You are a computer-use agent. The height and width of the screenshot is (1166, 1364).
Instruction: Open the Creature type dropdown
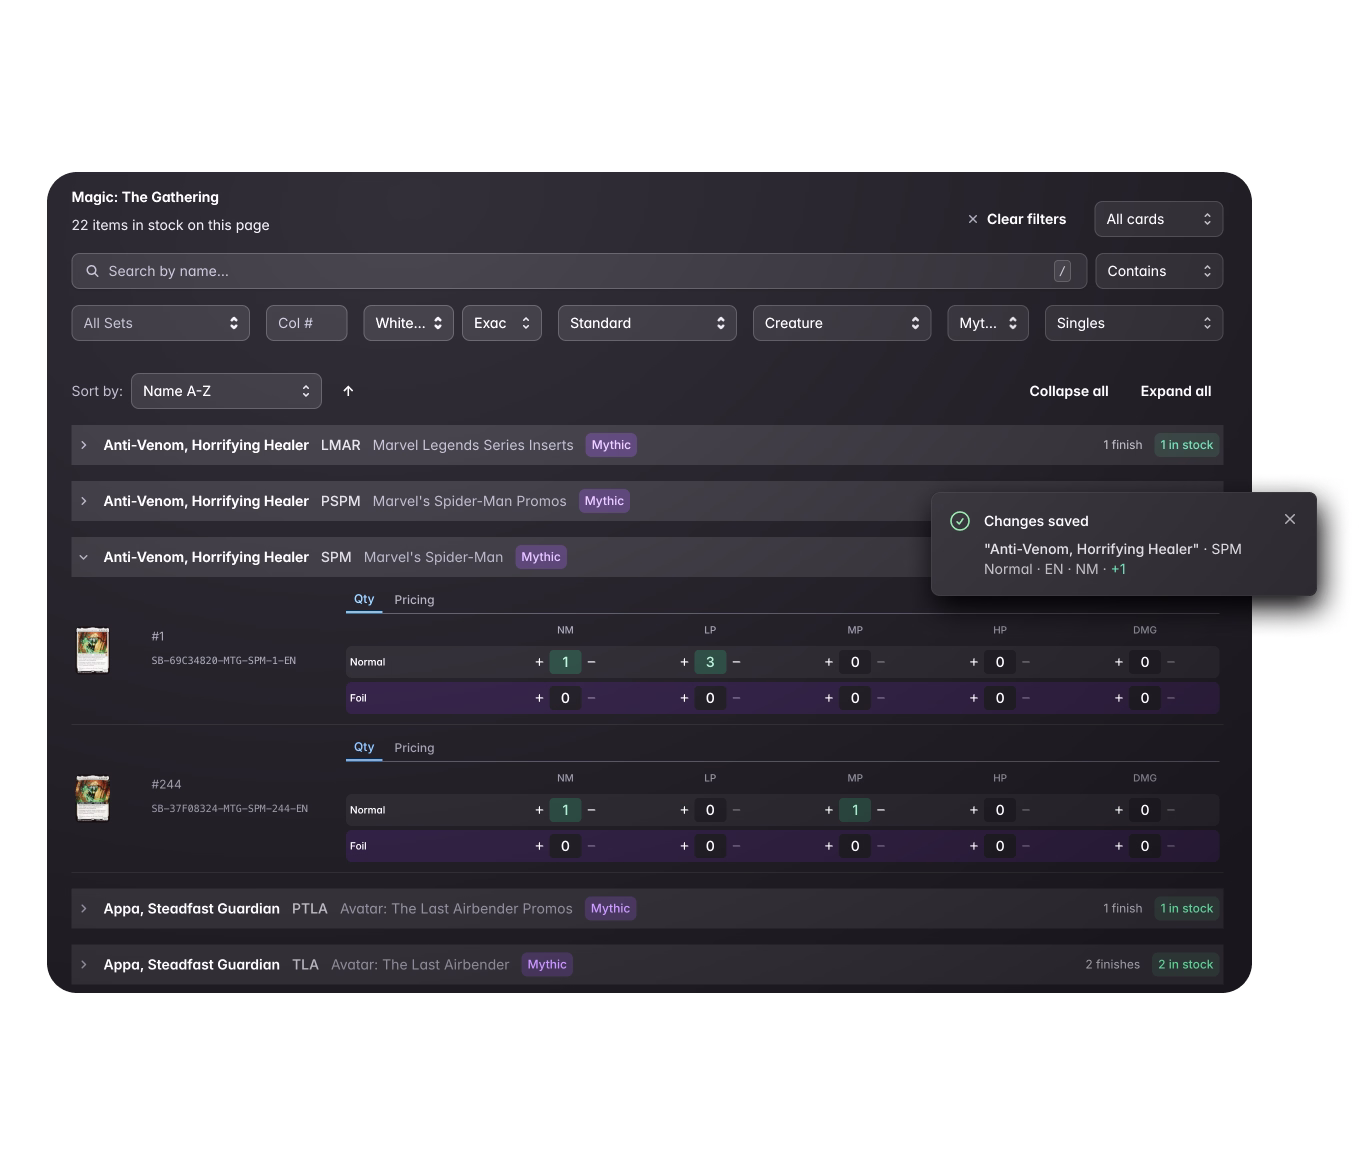[842, 323]
